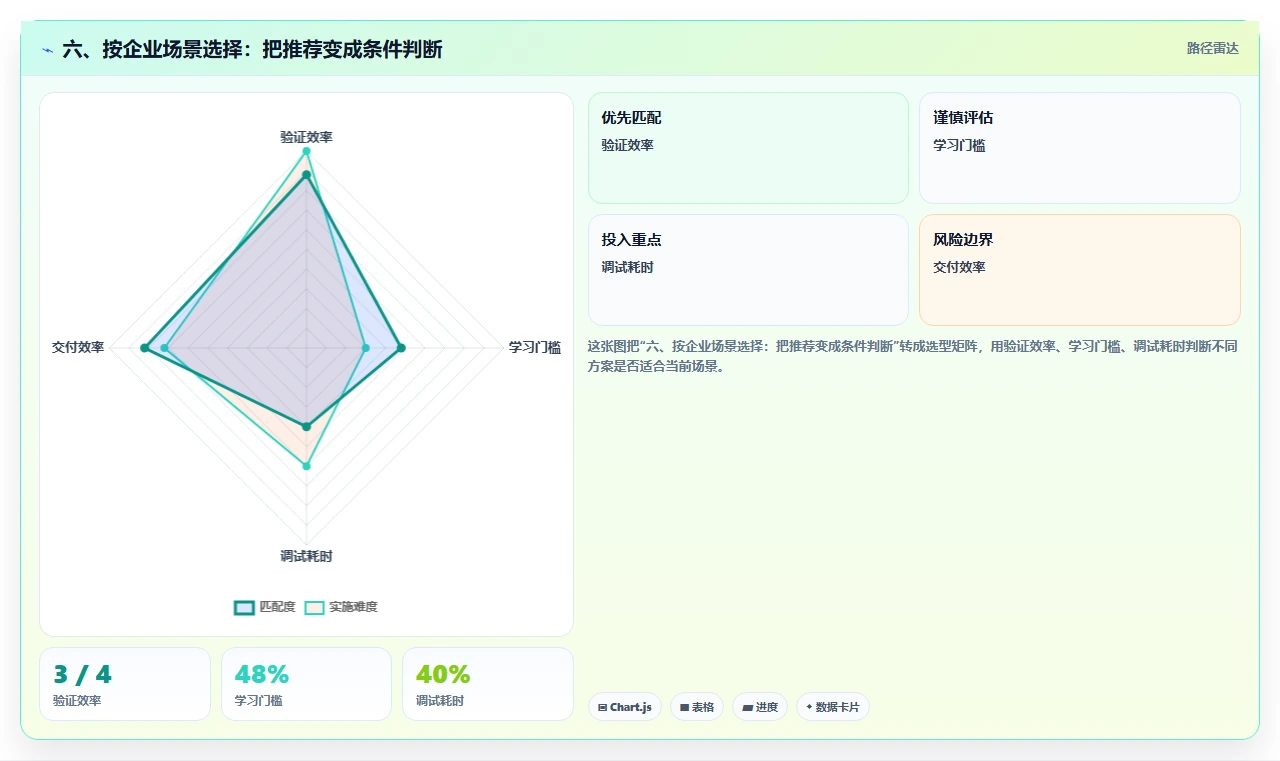The width and height of the screenshot is (1280, 761).
Task: Click the 路径雷达 label in the header
Action: coord(1212,48)
